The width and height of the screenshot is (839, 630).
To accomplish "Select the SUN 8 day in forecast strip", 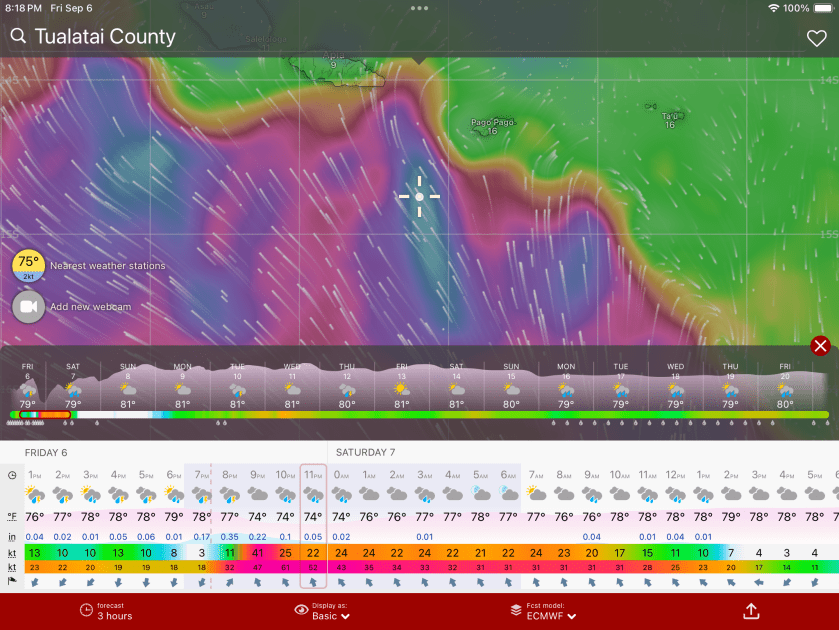I will click(128, 385).
